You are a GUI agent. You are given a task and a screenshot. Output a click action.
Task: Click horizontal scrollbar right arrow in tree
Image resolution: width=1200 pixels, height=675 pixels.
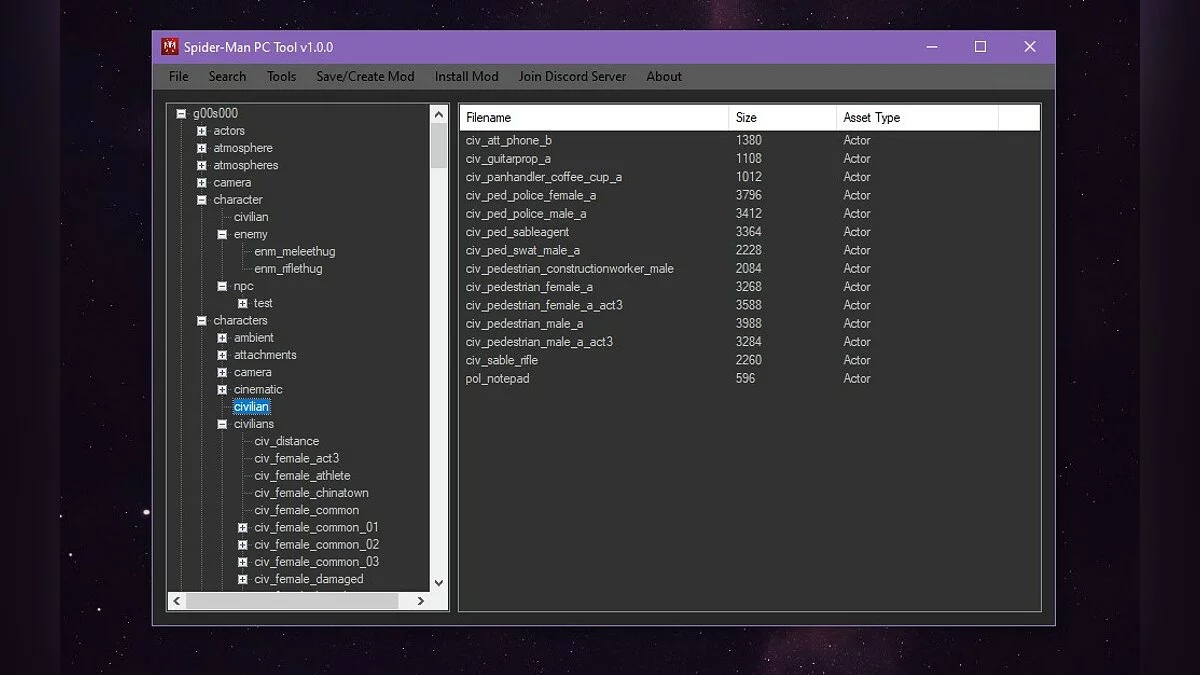point(421,601)
